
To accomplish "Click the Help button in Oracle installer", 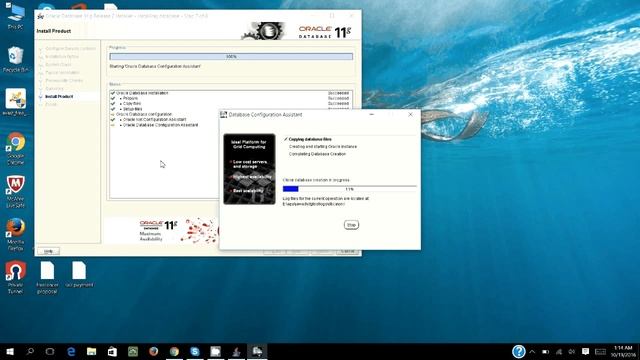I will coord(49,251).
